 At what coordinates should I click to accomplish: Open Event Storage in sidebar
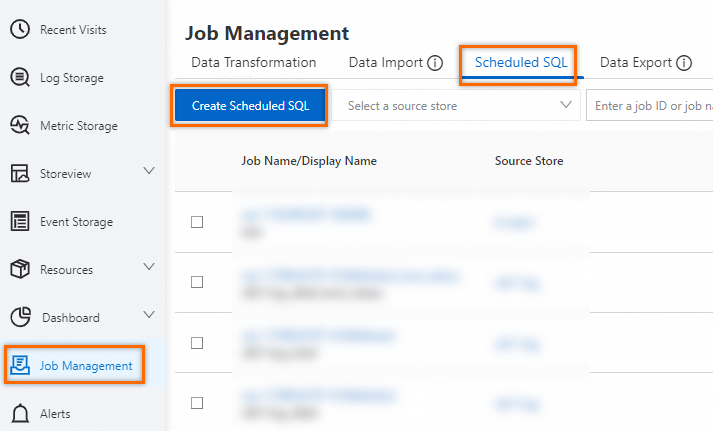[76, 222]
